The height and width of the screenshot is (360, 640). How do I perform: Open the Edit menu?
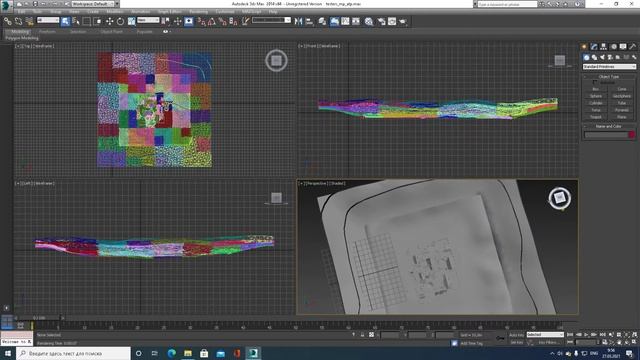[x=22, y=11]
